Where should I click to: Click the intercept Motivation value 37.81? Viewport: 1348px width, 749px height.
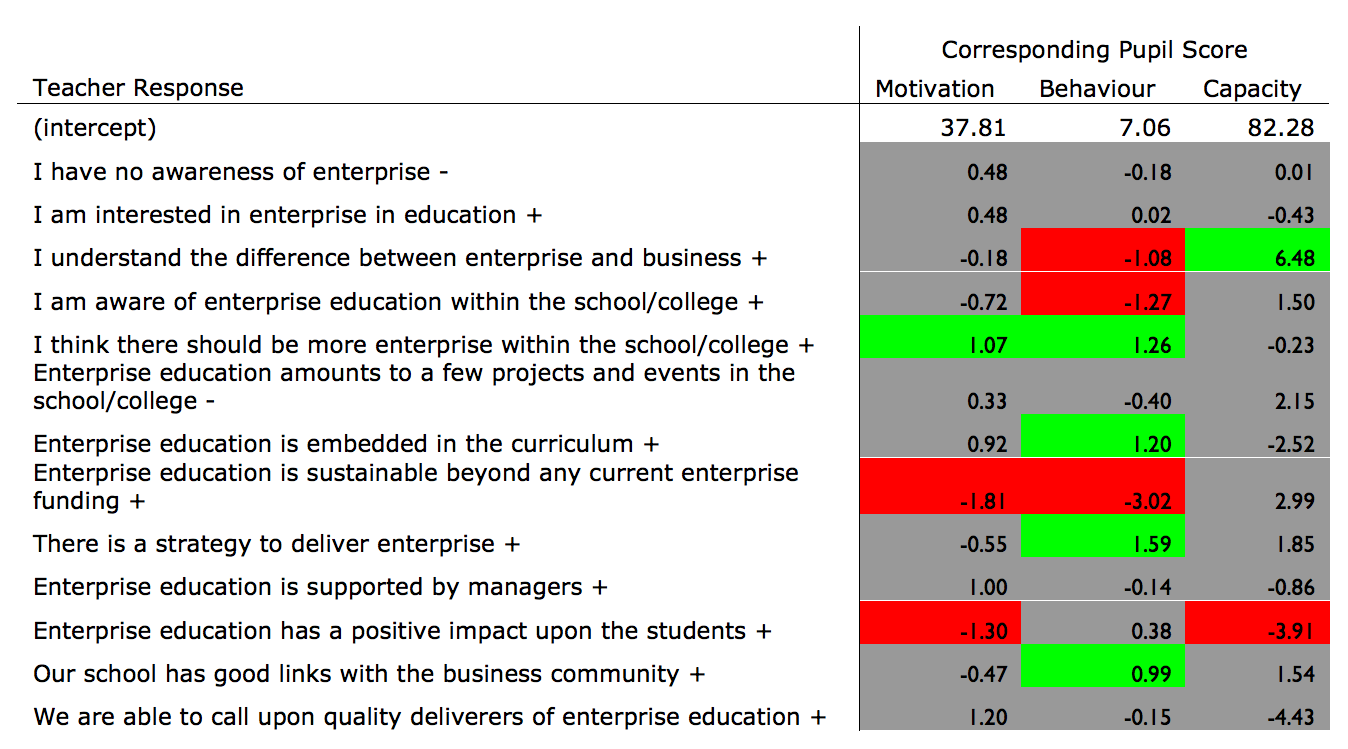coord(973,128)
